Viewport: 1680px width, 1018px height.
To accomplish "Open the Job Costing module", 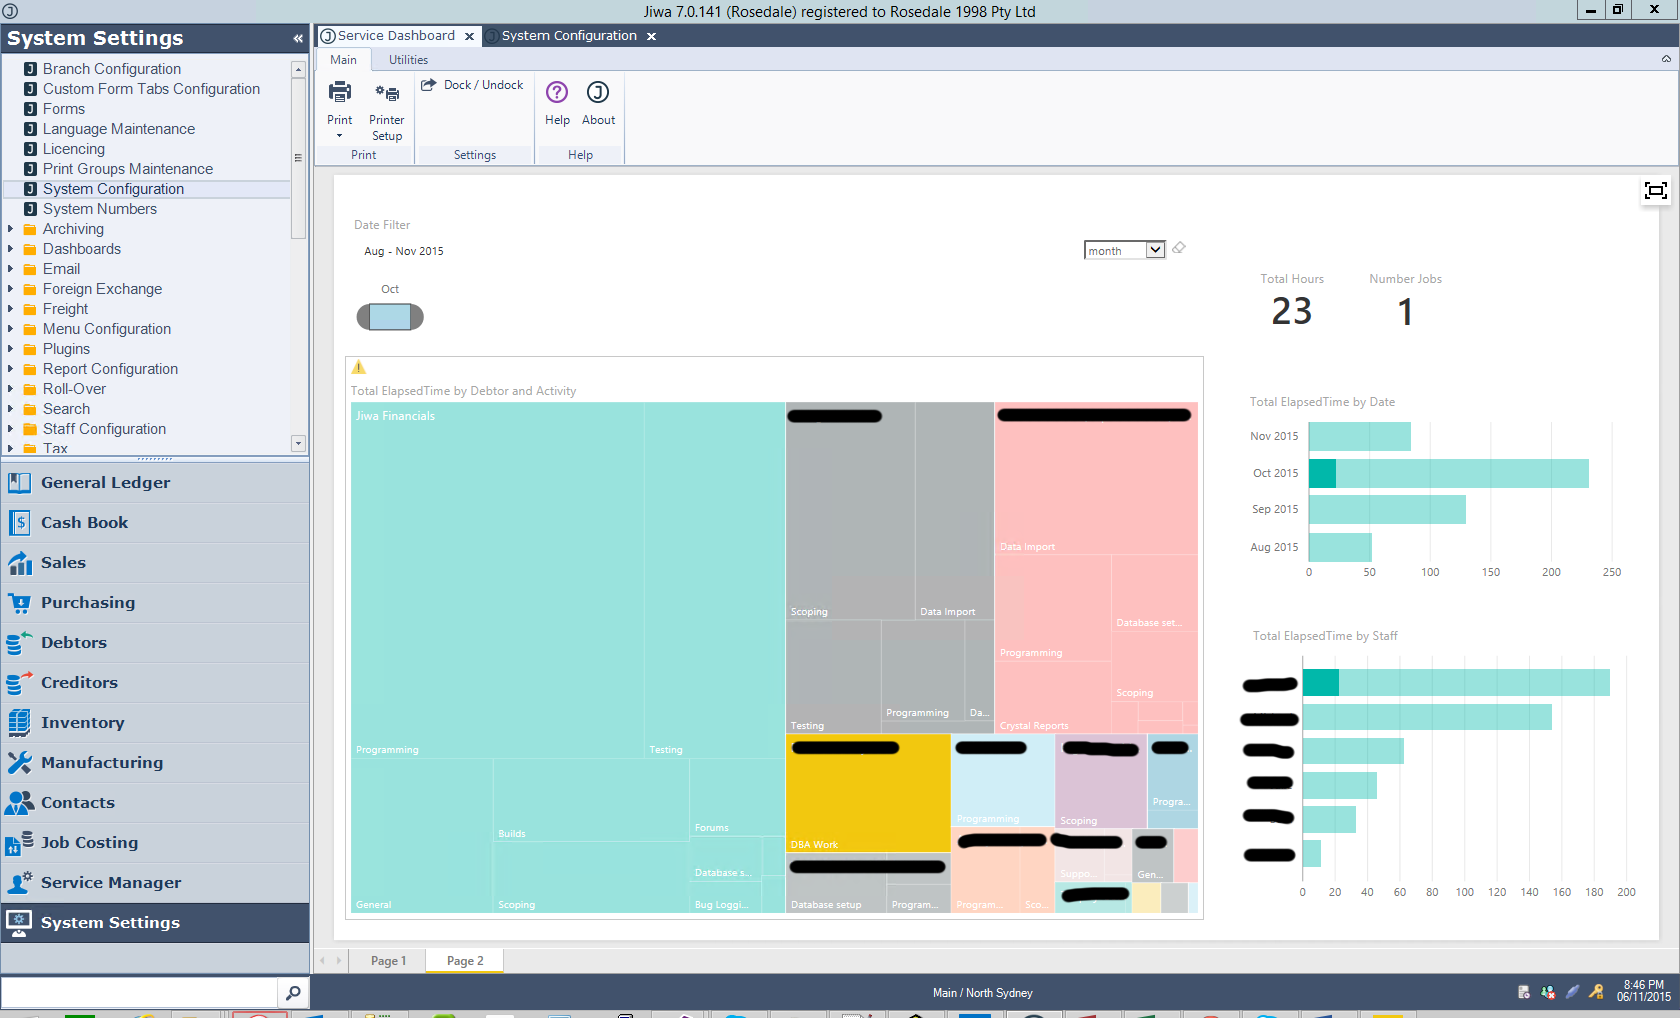I will coord(89,843).
